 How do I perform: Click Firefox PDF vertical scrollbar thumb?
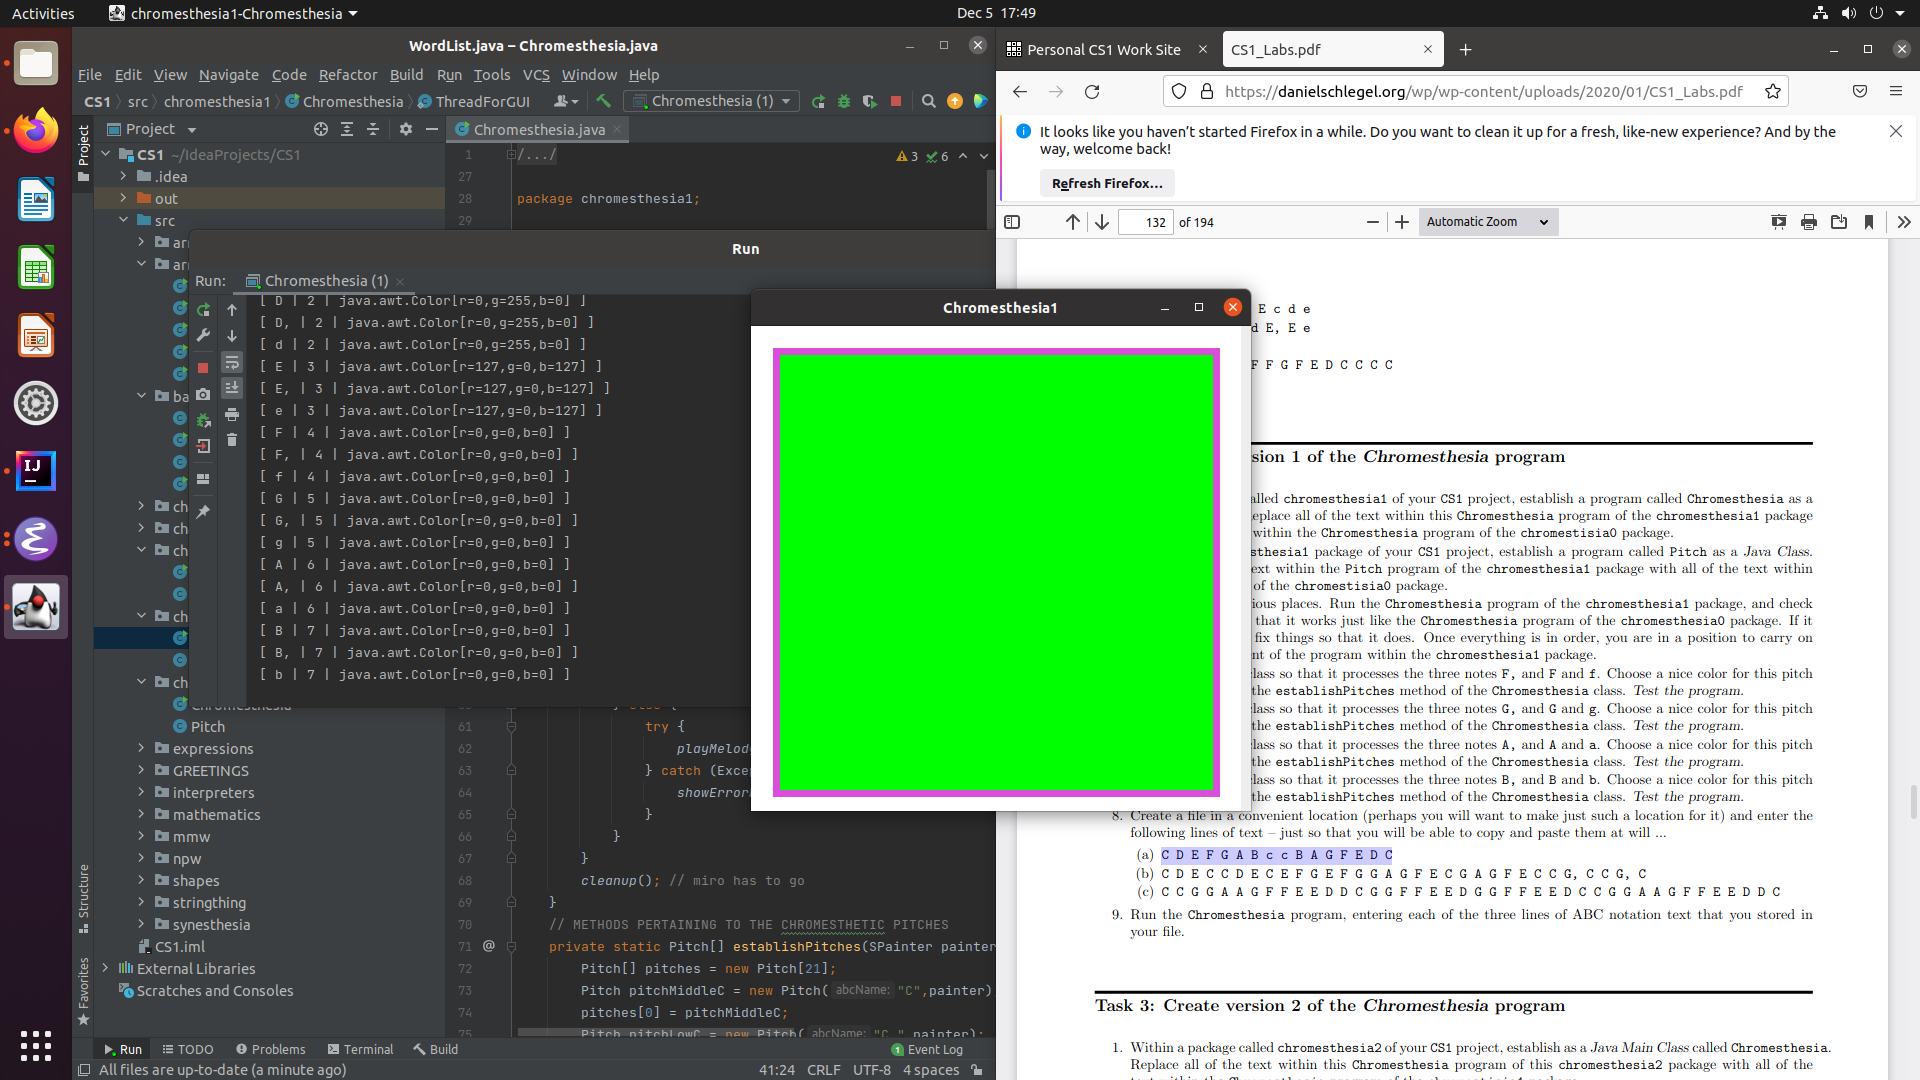1913,802
